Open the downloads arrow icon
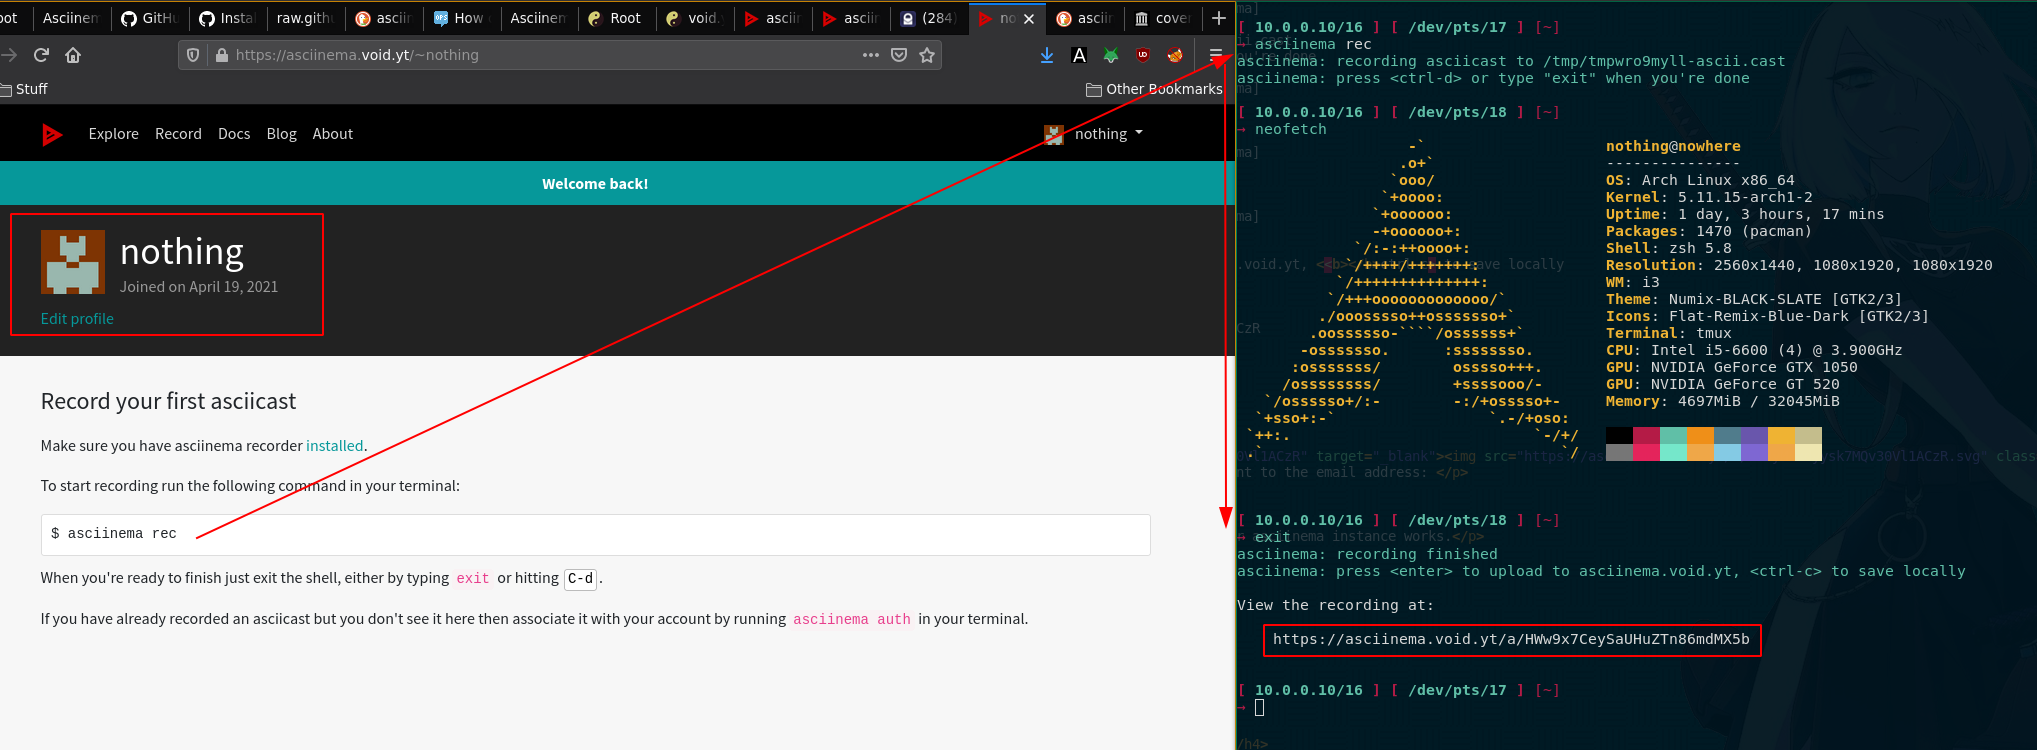The image size is (2037, 750). 1047,55
